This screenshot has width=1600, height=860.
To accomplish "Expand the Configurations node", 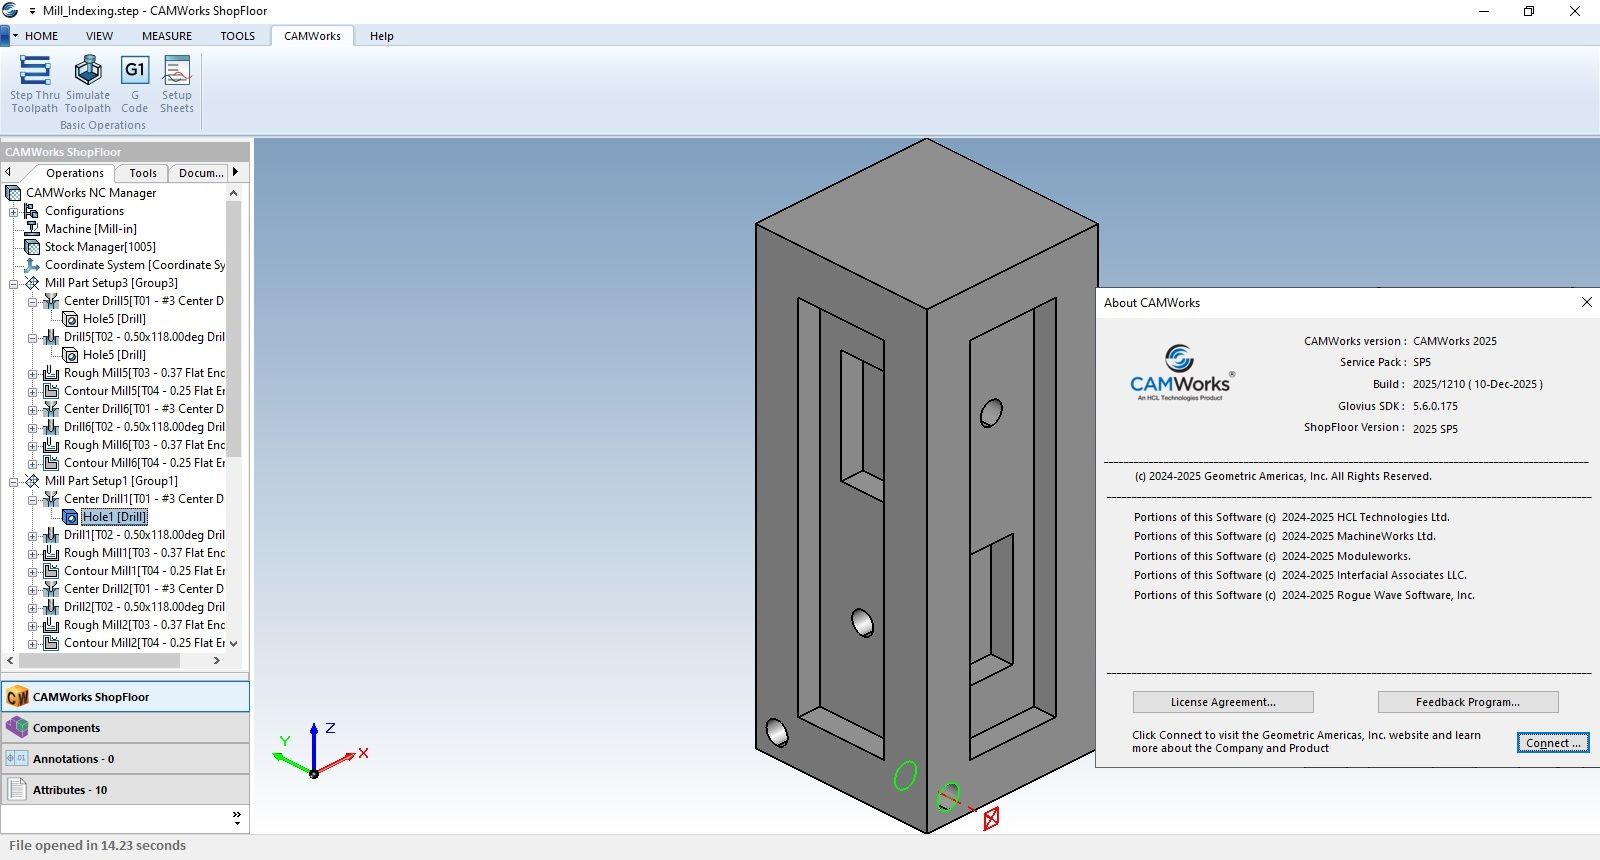I will (x=13, y=211).
